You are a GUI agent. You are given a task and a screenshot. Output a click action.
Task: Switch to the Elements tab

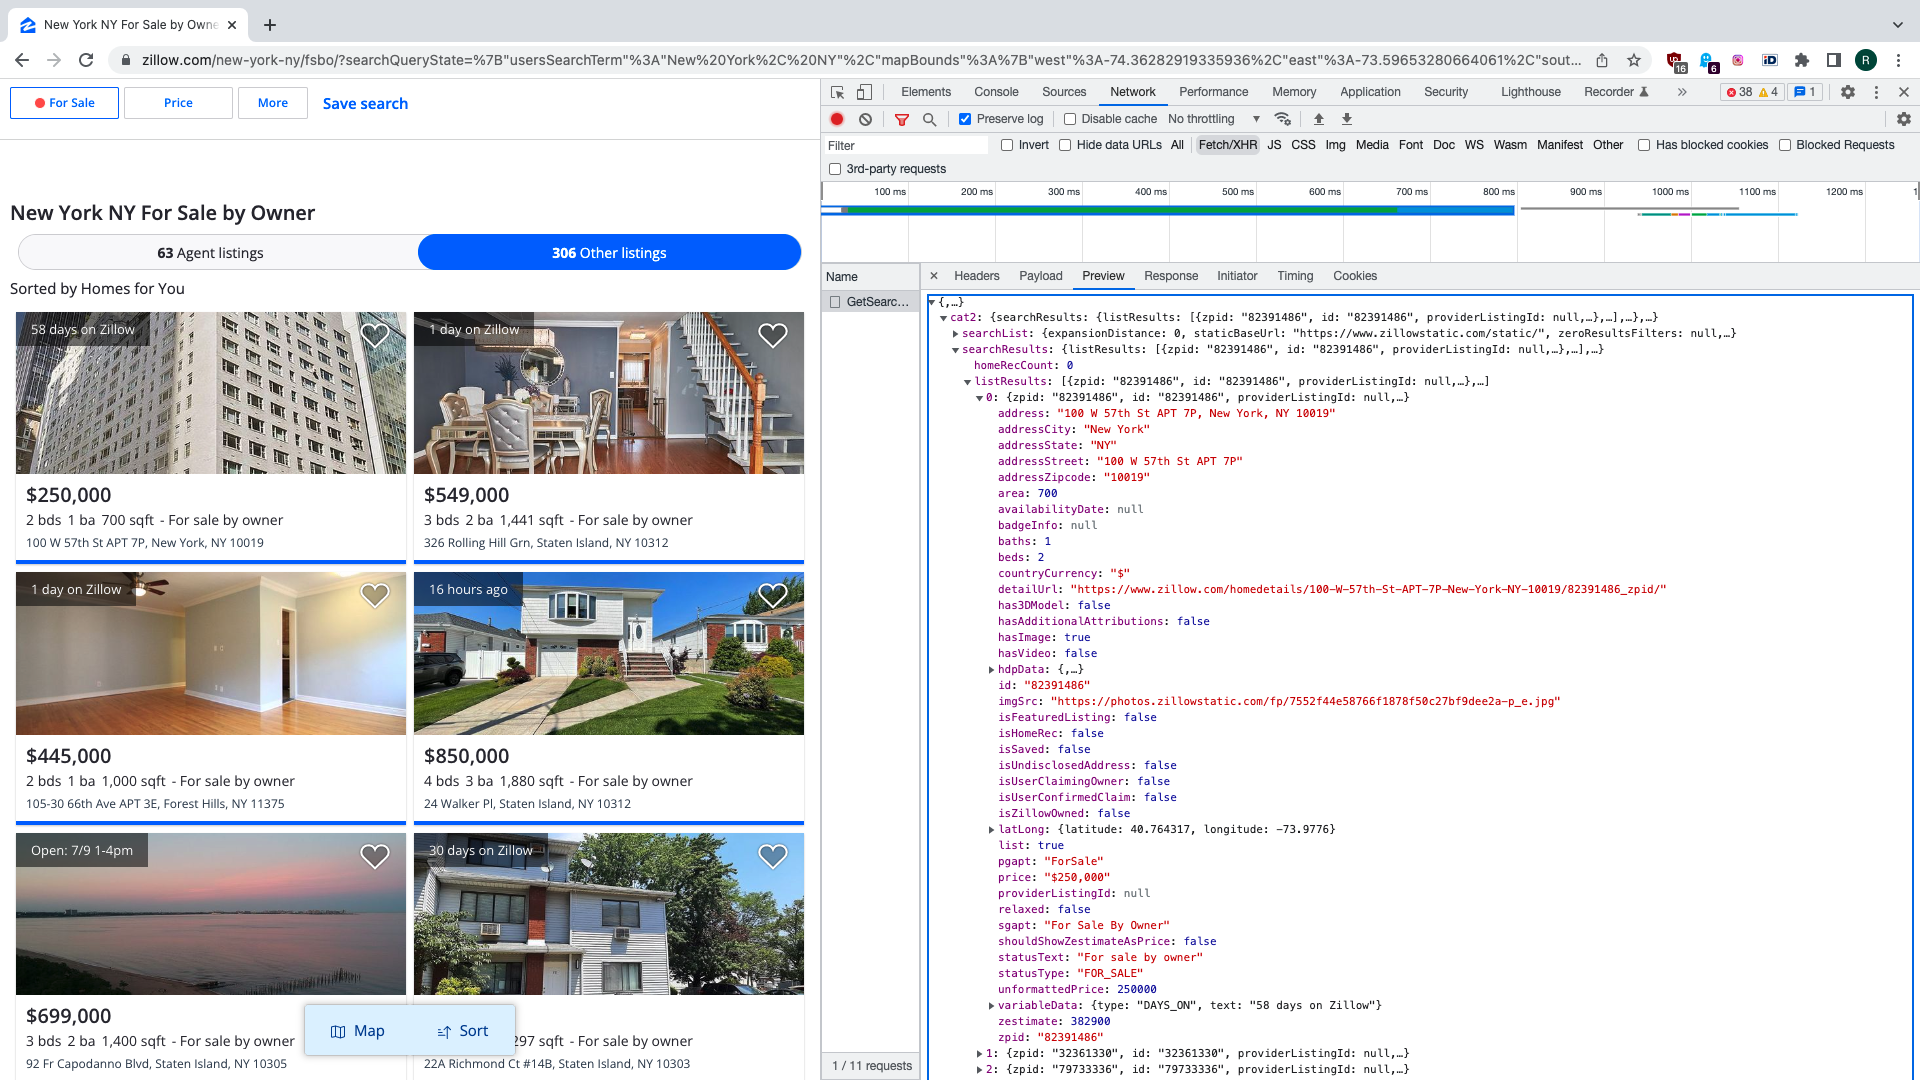click(x=926, y=92)
